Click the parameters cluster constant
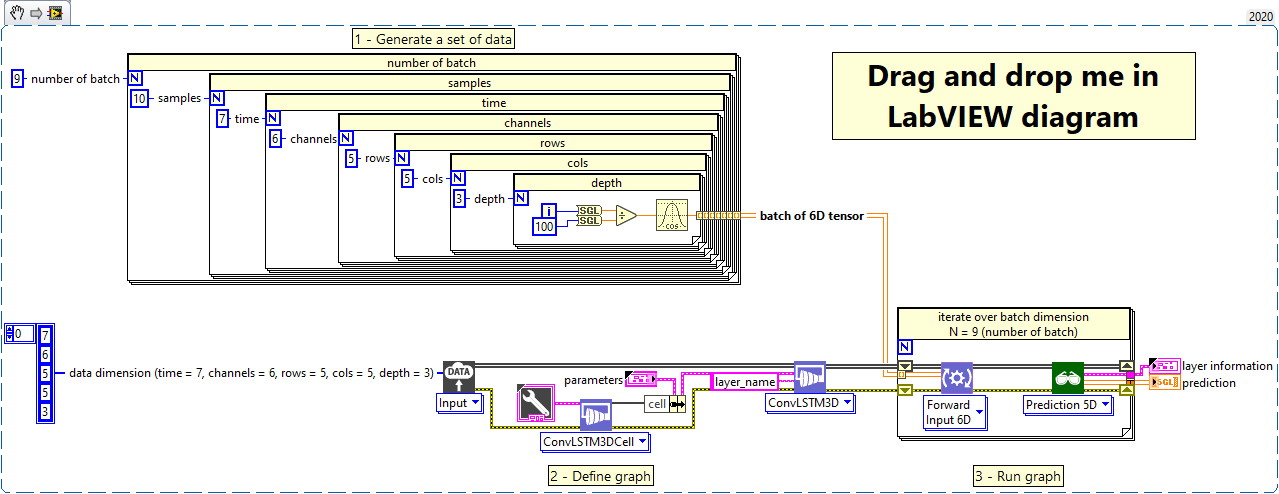Viewport: 1279px width, 494px height. coord(640,378)
